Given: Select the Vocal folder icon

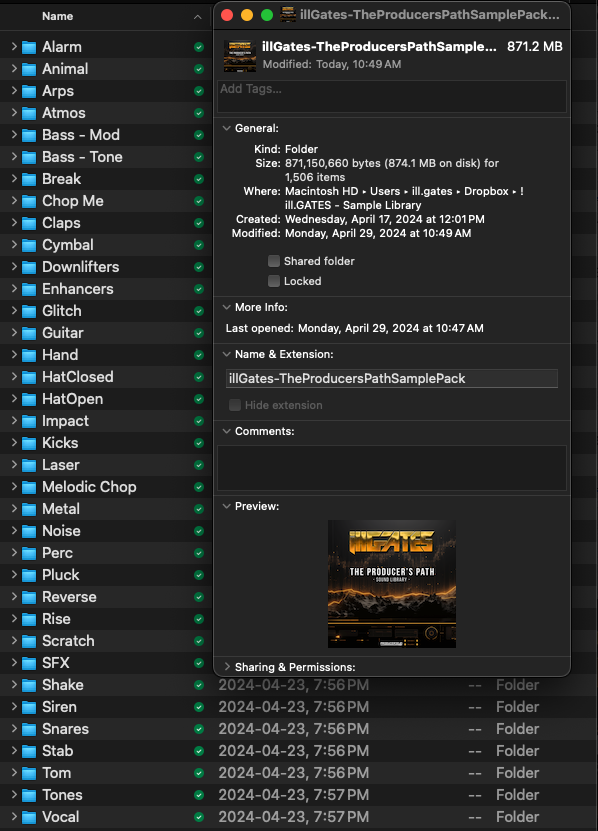Looking at the screenshot, I should (x=29, y=817).
